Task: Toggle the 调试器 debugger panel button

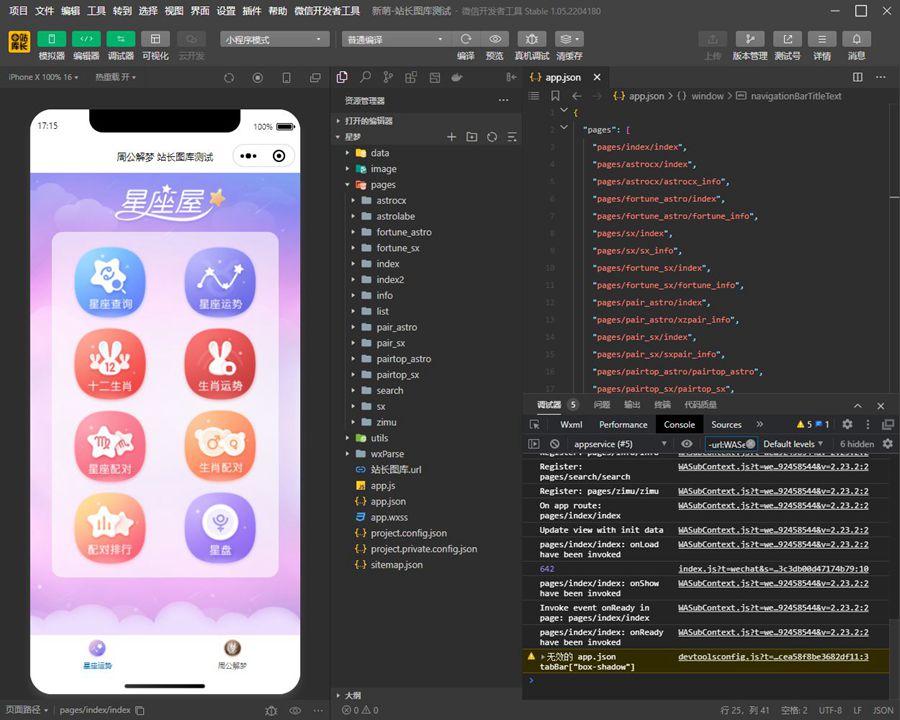Action: click(120, 39)
